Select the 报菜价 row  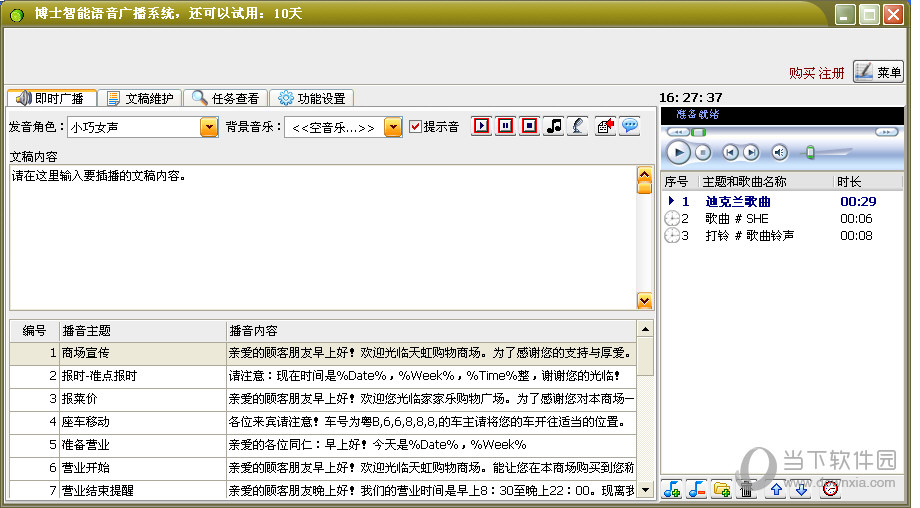click(x=323, y=399)
